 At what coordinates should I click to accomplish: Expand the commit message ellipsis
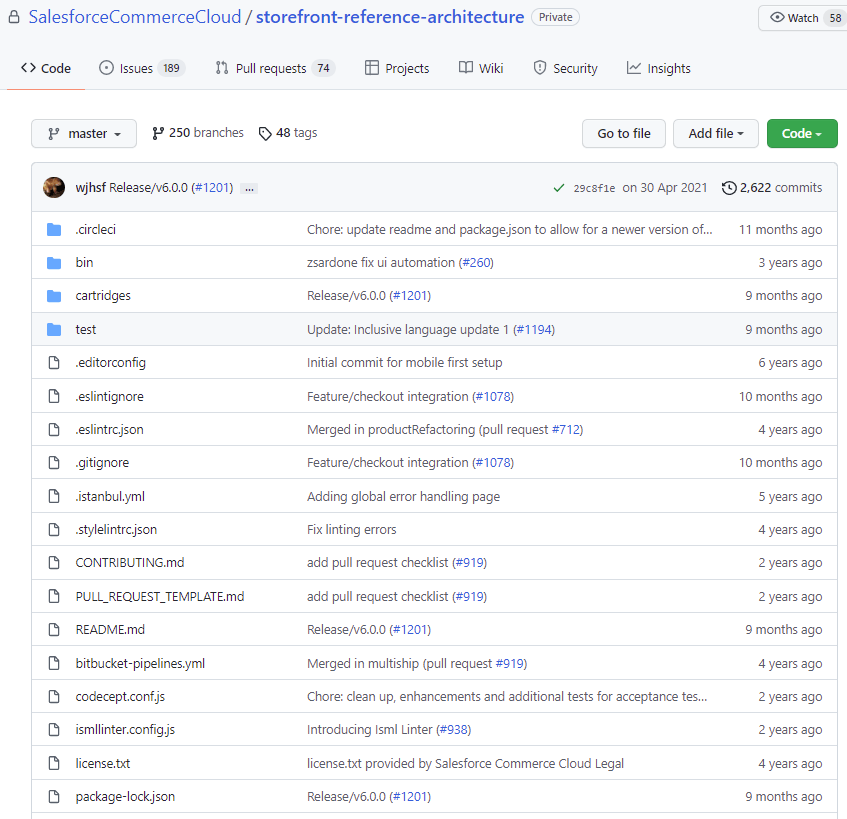pos(249,189)
